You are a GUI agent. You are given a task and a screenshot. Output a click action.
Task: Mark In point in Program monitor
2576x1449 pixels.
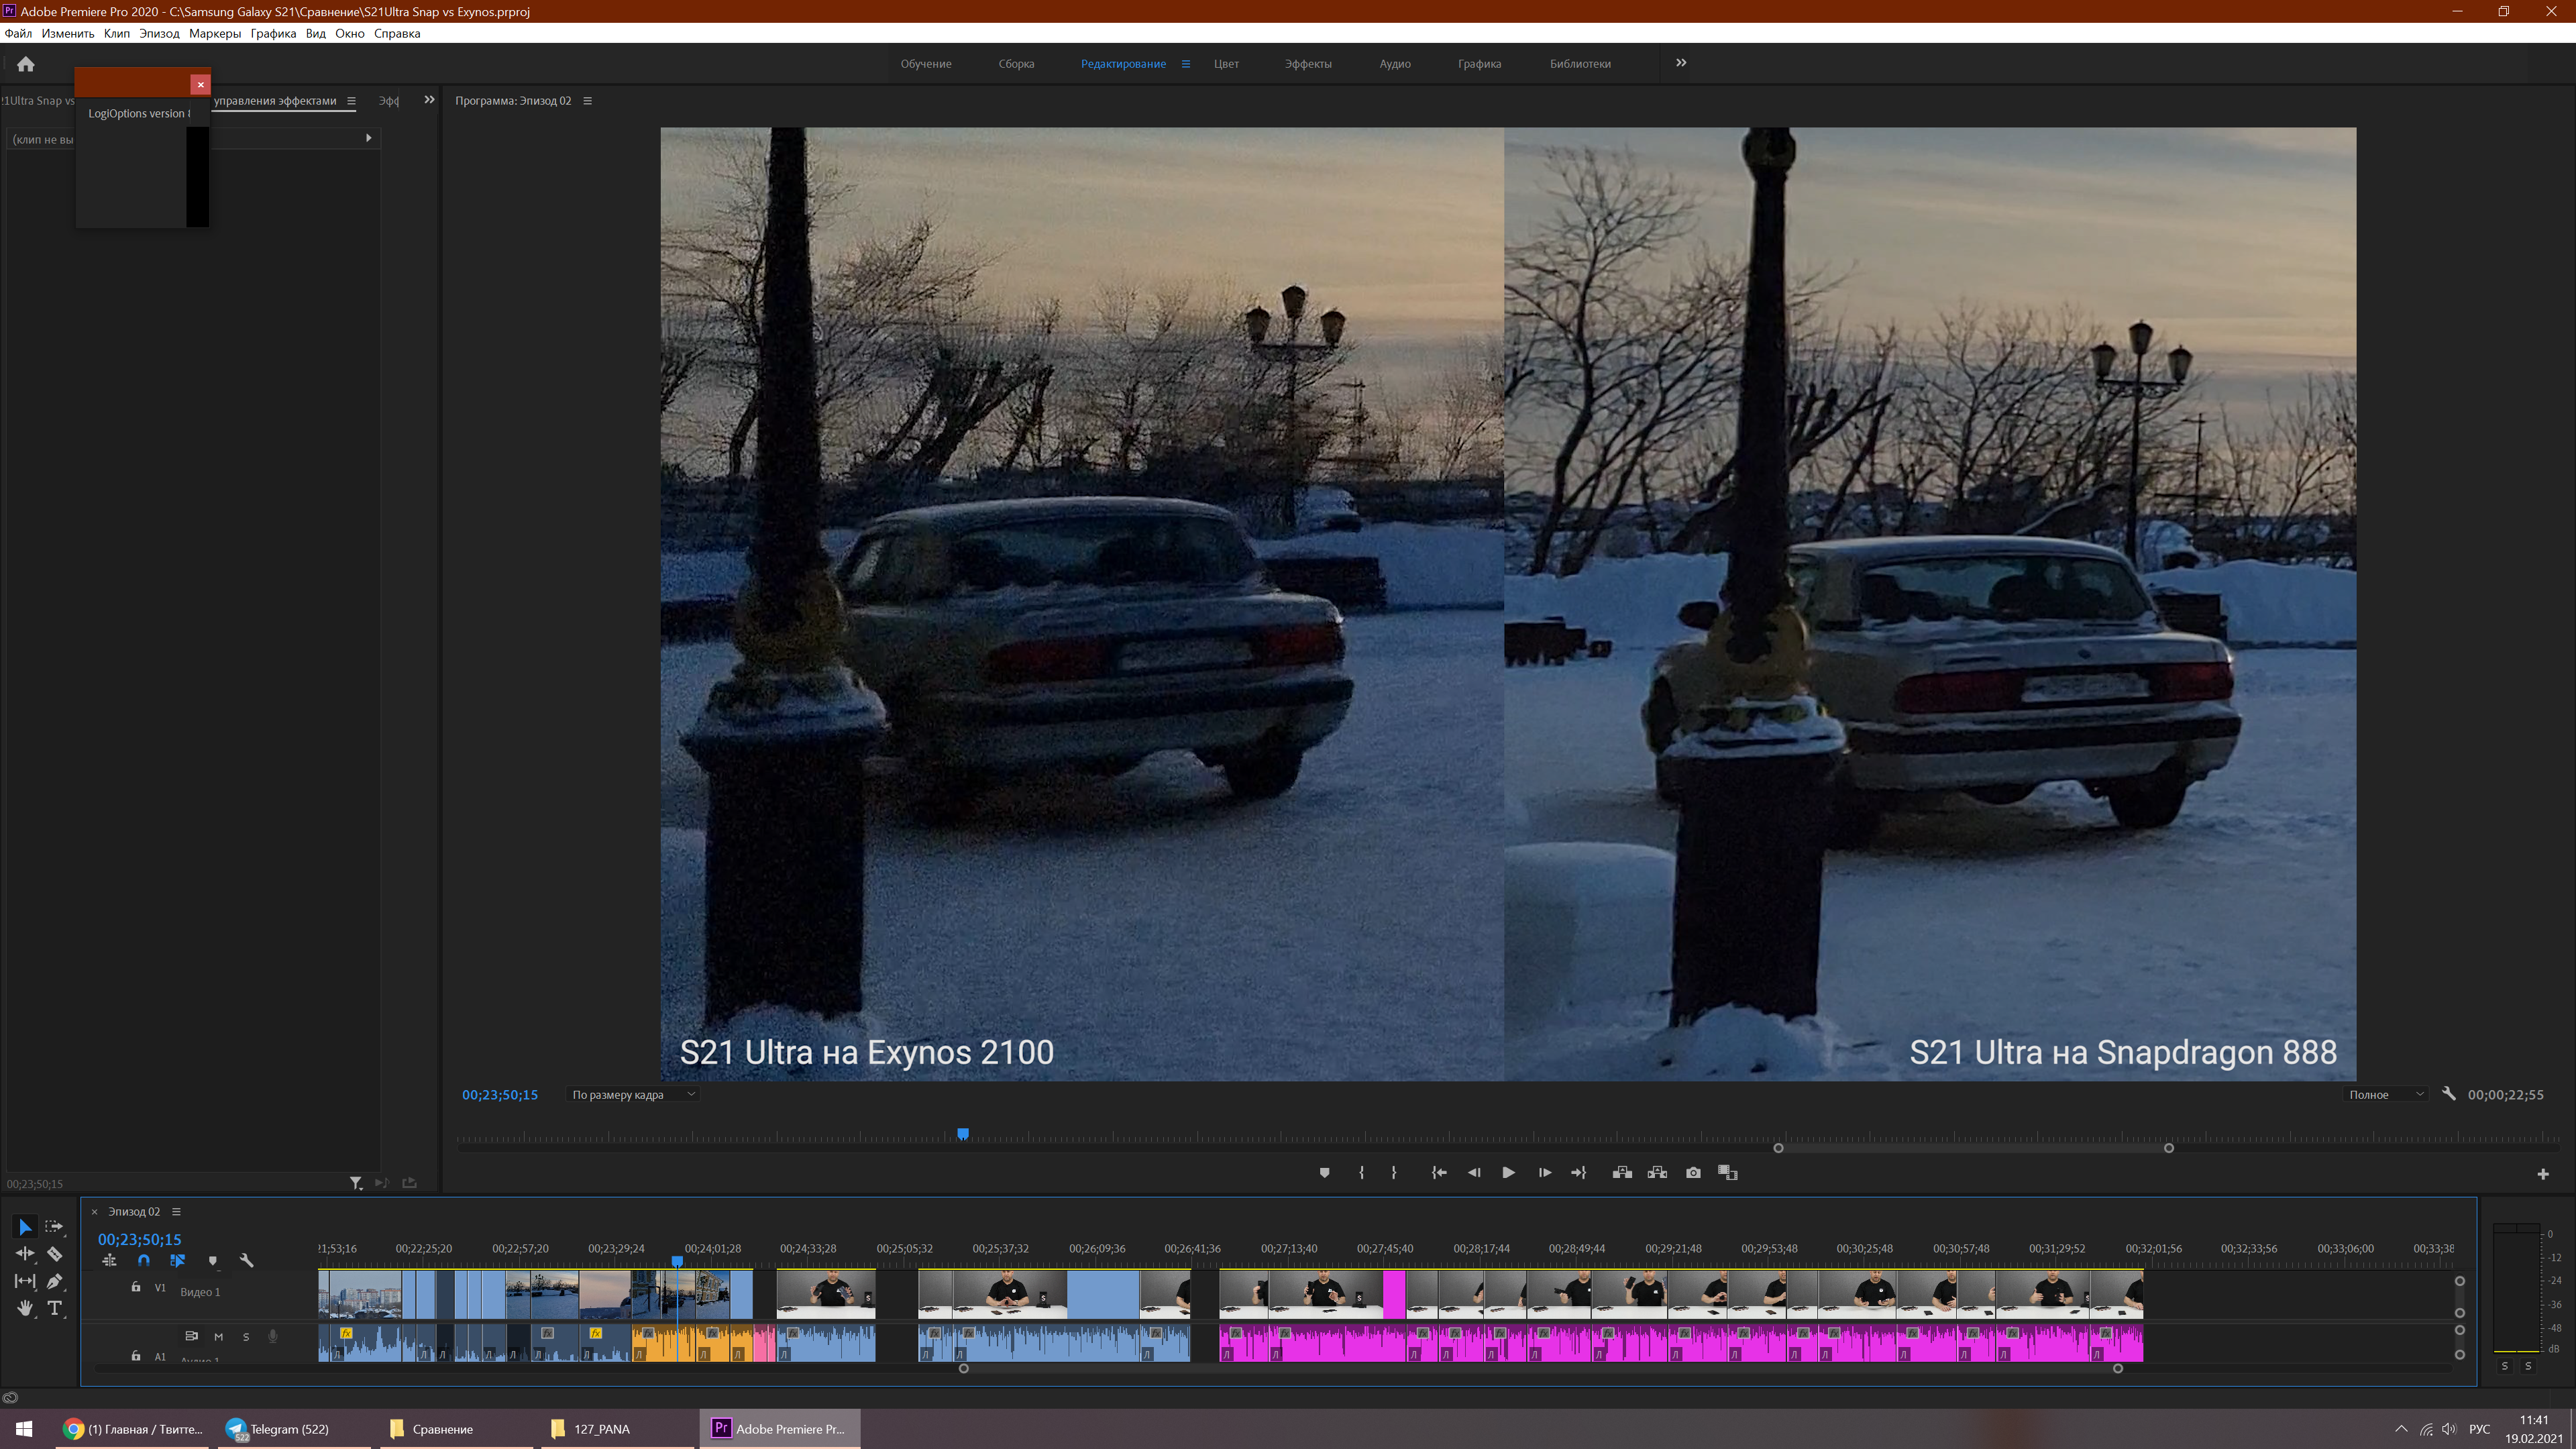tap(1361, 1173)
